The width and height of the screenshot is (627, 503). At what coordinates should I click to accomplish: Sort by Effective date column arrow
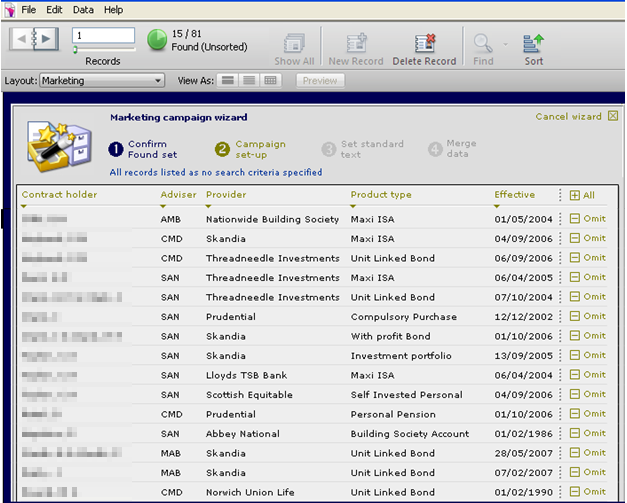point(497,206)
